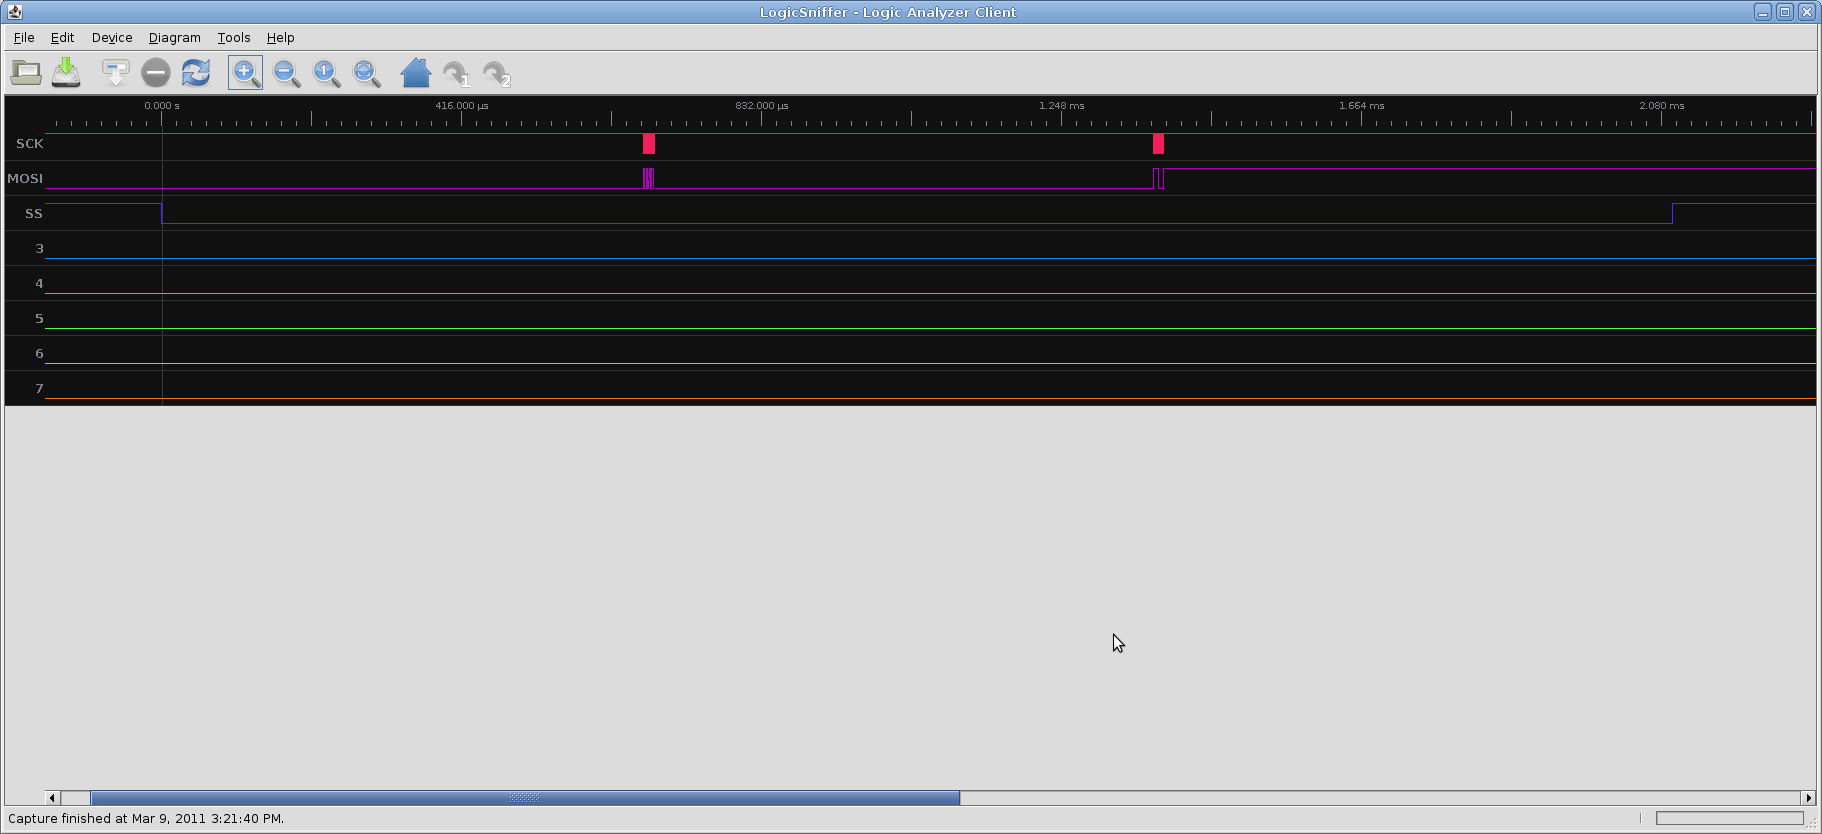Select the SS channel label

coord(34,213)
